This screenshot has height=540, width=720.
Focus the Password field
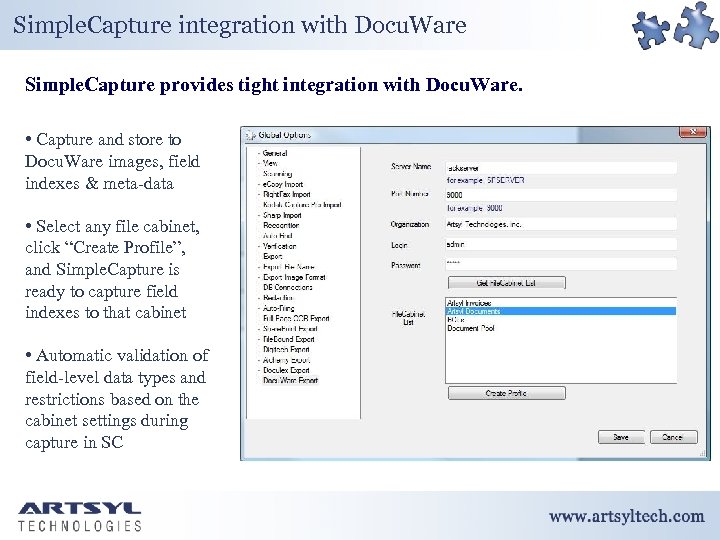tap(561, 264)
